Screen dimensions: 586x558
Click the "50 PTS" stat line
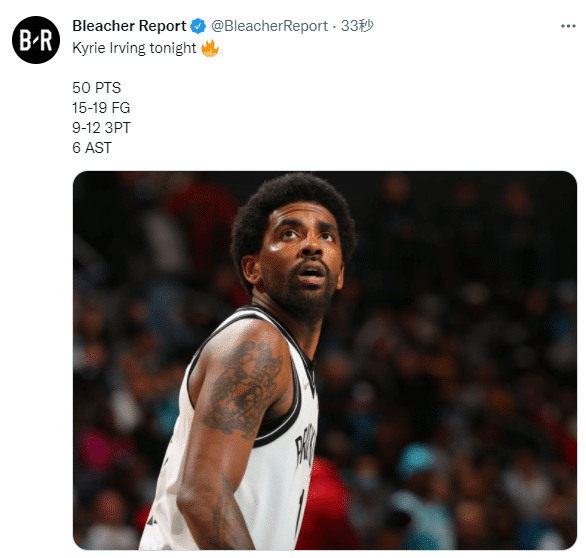tap(97, 88)
